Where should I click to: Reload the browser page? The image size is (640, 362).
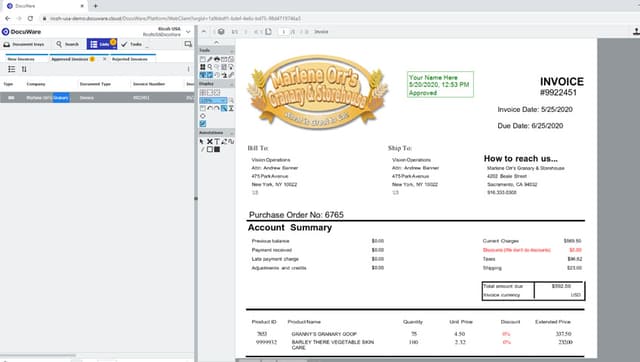[30, 18]
